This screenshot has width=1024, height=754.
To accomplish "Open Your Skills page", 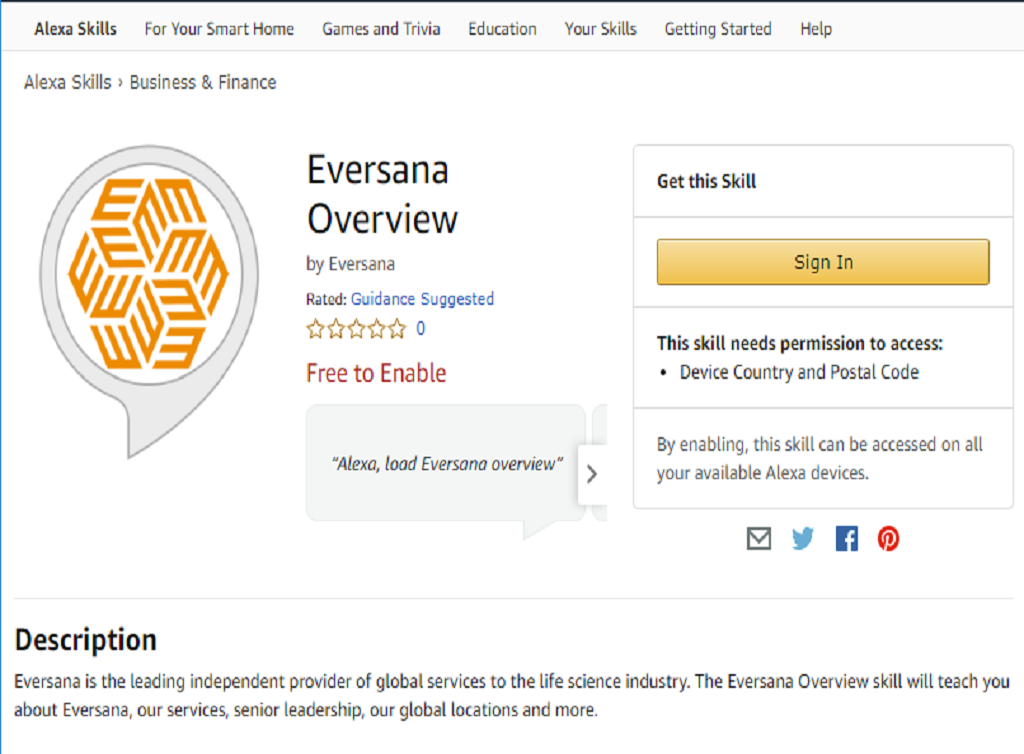I will coord(601,29).
